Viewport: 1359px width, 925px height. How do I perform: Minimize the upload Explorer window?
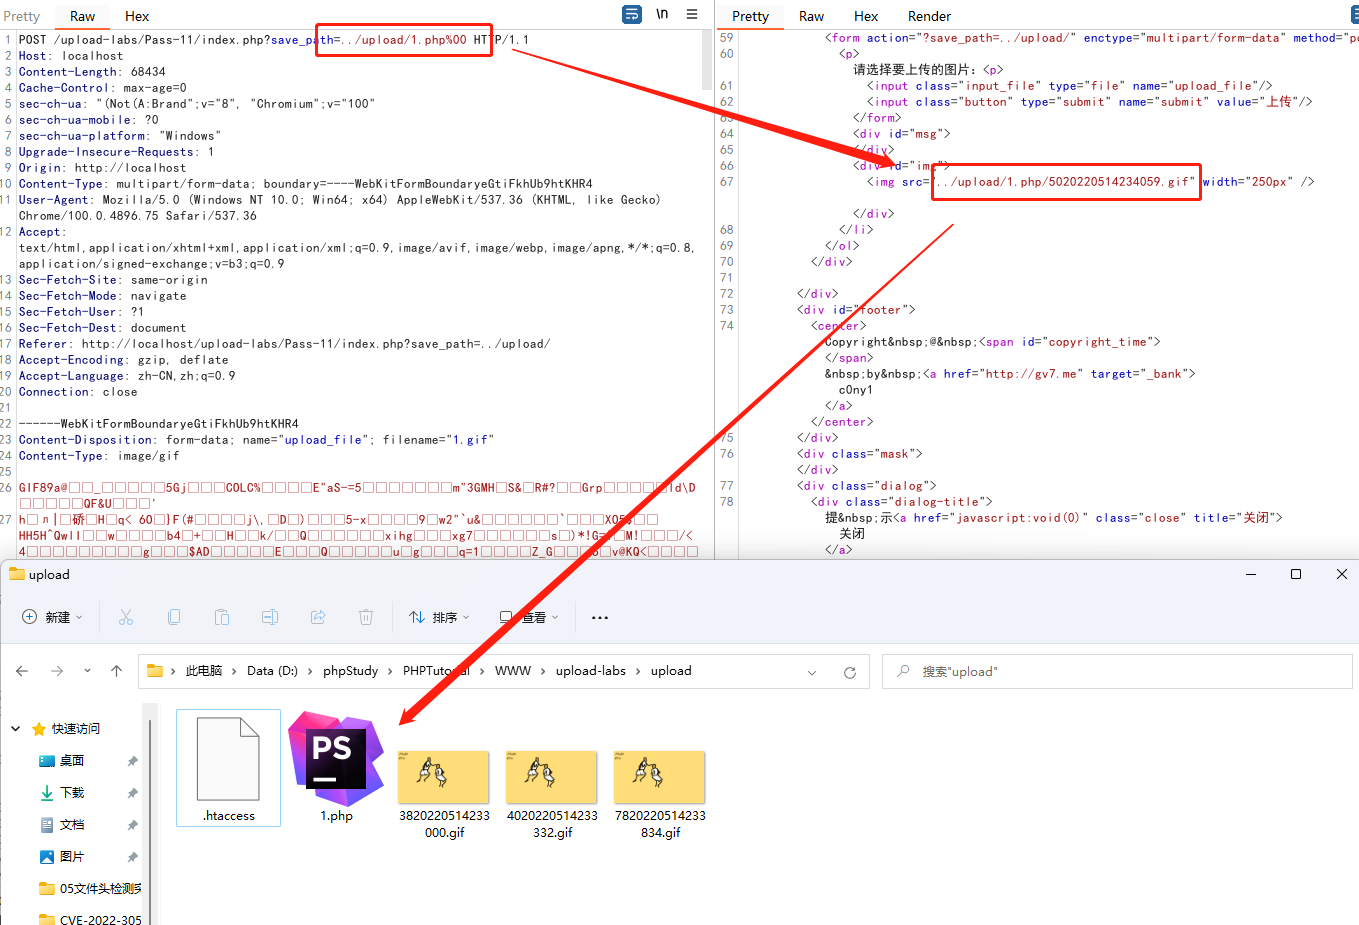click(x=1251, y=574)
